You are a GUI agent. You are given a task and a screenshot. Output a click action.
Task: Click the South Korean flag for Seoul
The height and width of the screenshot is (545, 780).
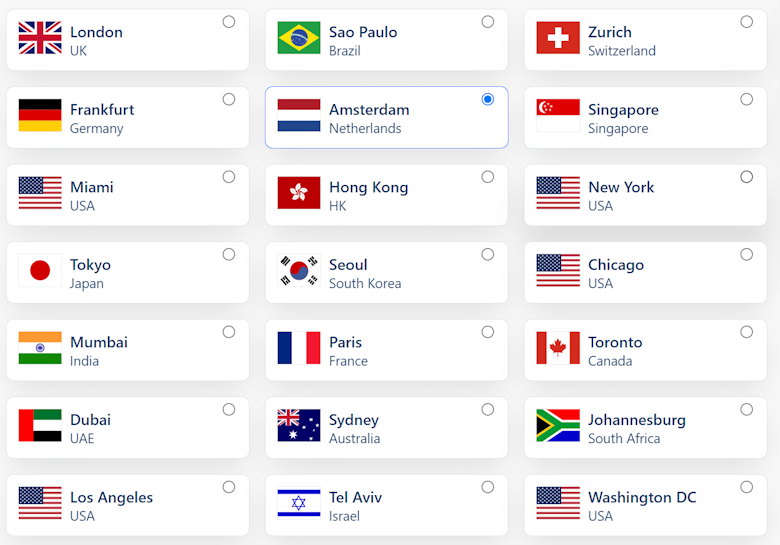pos(299,271)
